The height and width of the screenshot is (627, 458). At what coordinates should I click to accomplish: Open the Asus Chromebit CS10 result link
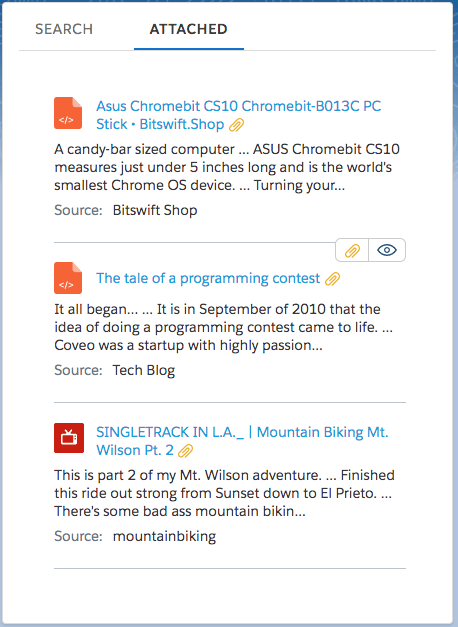238,115
